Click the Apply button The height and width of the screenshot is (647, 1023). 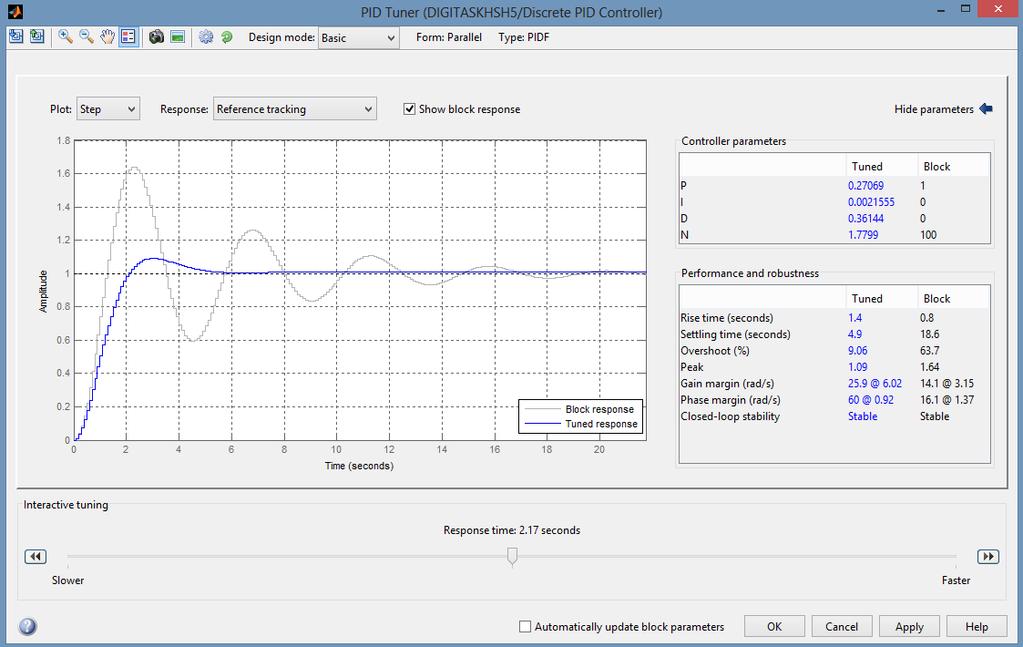(909, 626)
